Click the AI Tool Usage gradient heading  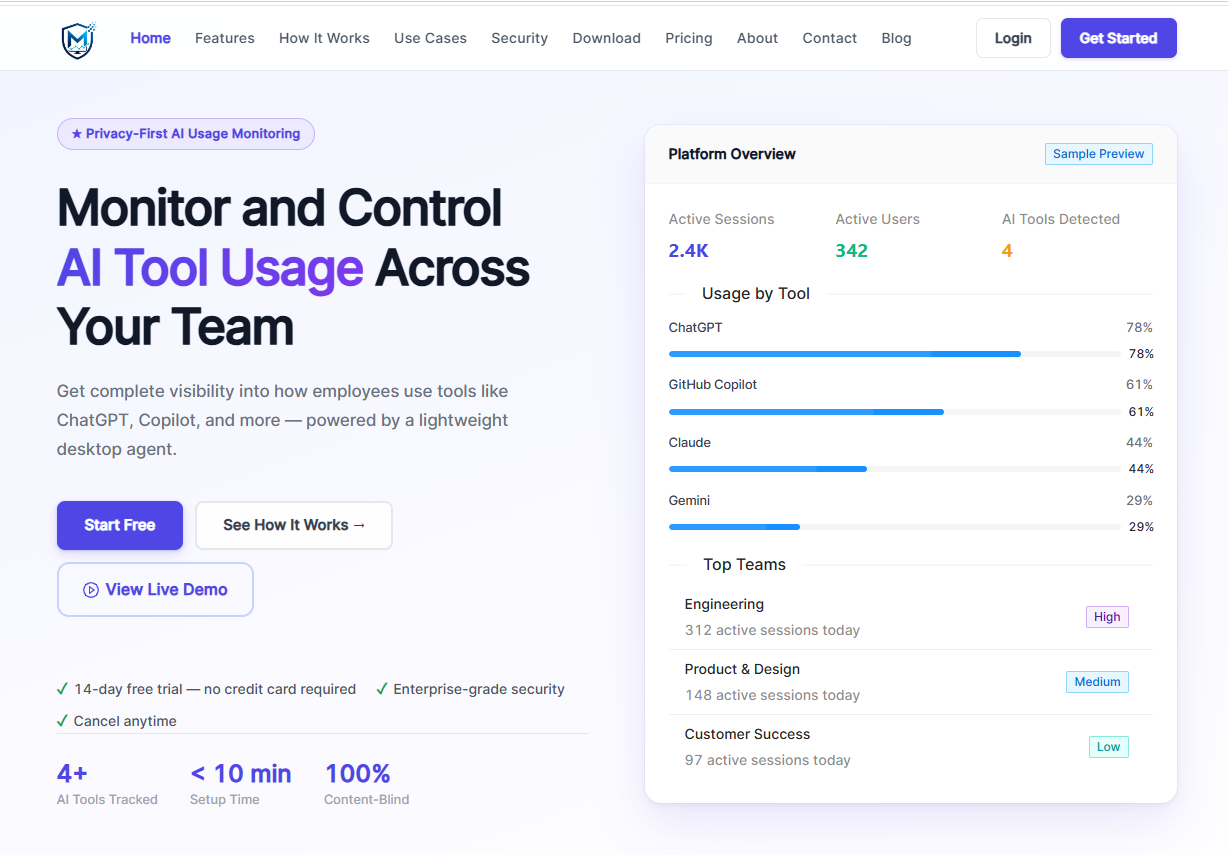coord(210,268)
